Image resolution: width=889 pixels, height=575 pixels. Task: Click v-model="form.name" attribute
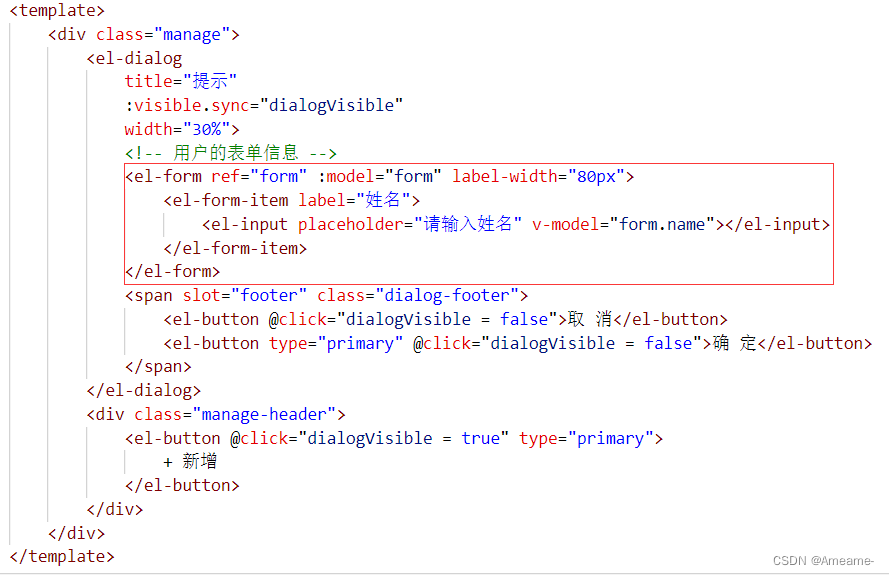(623, 224)
